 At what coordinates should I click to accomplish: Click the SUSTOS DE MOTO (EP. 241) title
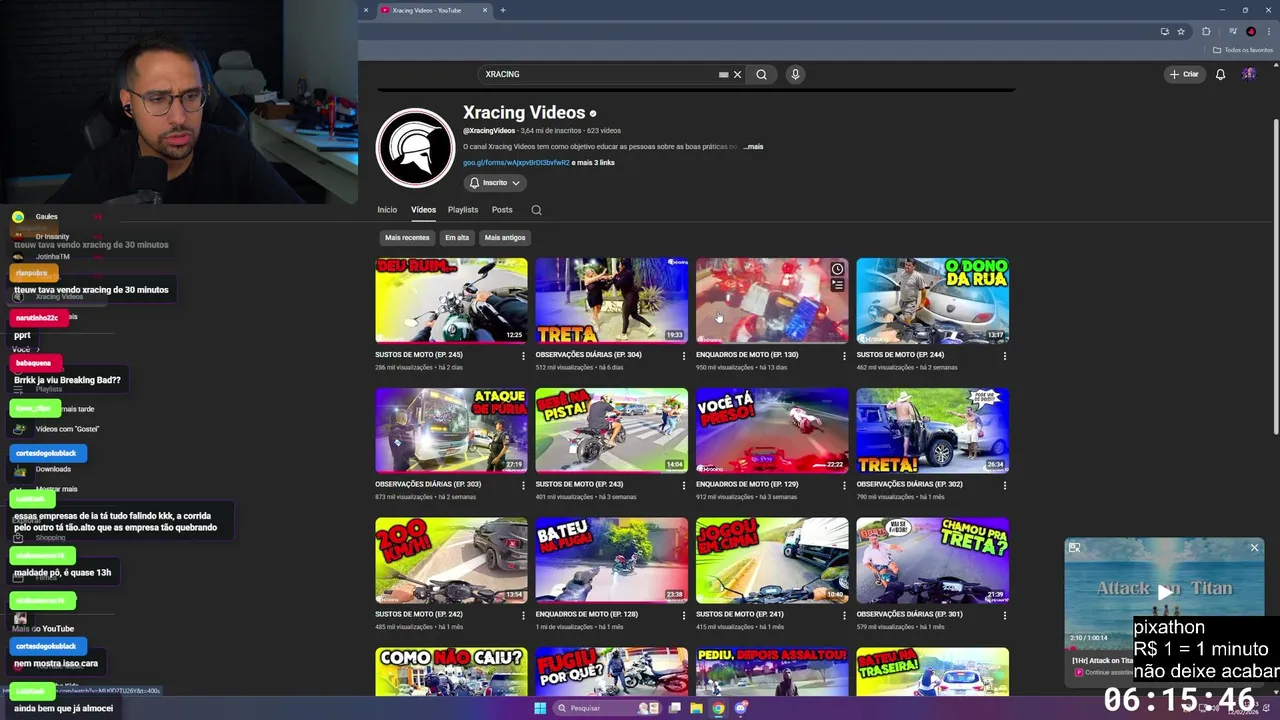pyautogui.click(x=740, y=614)
